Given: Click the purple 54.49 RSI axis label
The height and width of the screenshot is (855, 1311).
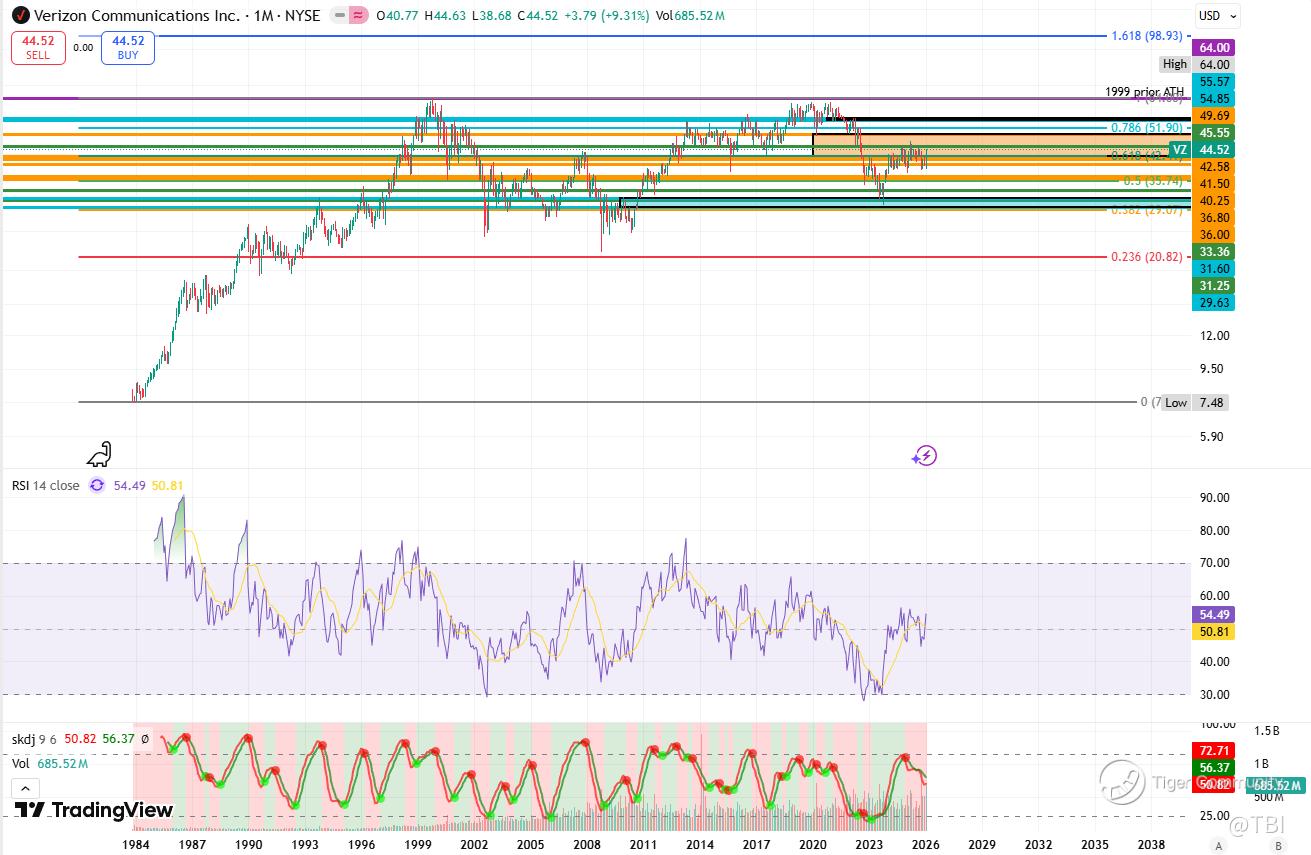Looking at the screenshot, I should tap(1214, 615).
